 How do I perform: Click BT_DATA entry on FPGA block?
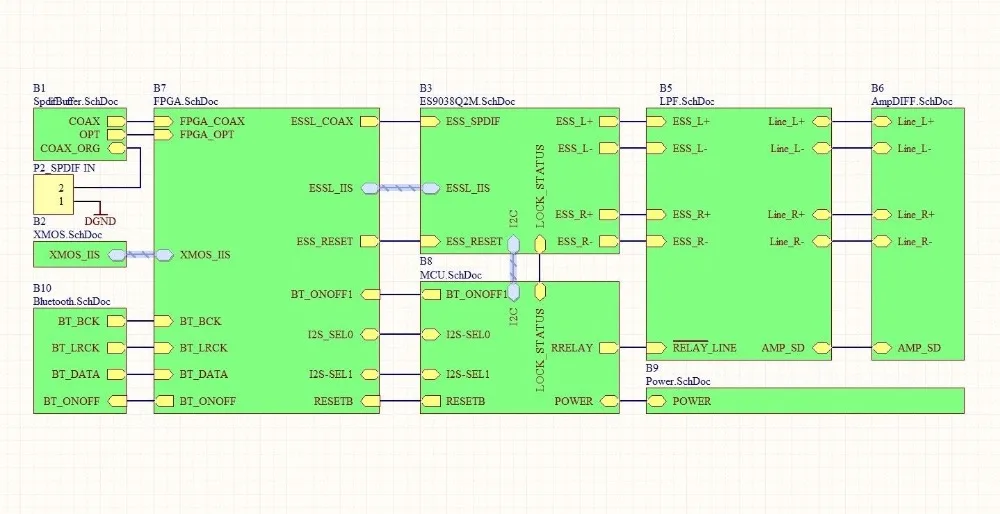[164, 374]
